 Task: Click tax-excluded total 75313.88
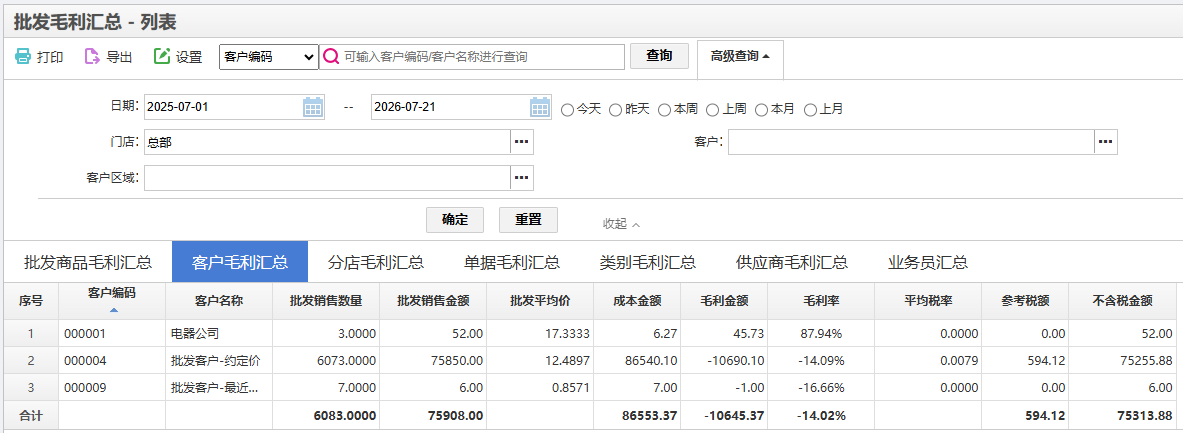(x=1122, y=415)
